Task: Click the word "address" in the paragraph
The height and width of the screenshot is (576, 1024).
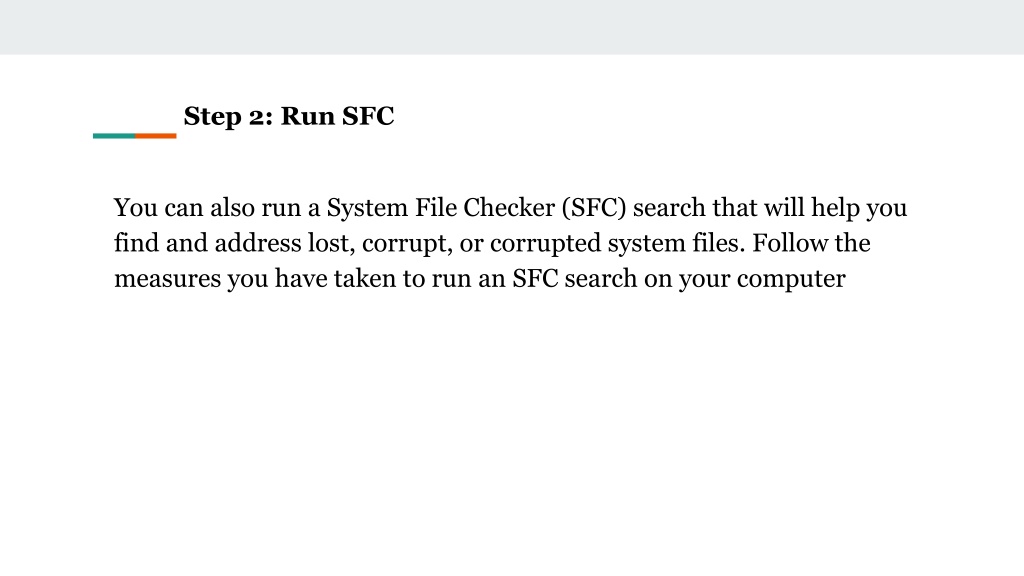Action: [x=258, y=243]
